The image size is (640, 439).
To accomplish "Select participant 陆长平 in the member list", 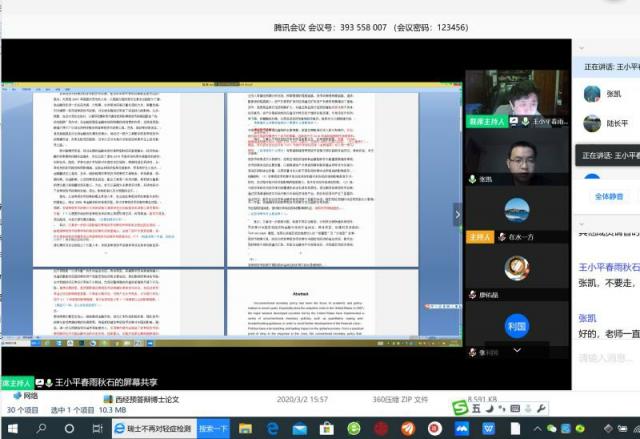I will pyautogui.click(x=617, y=125).
